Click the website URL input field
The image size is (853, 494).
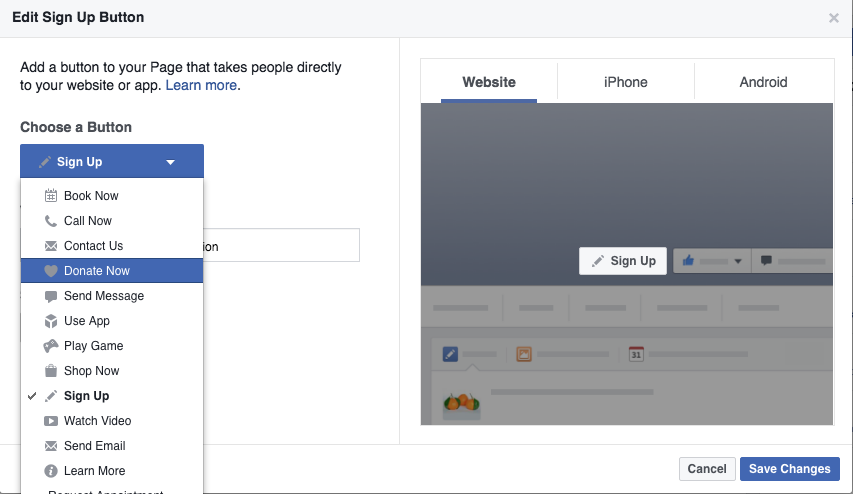pyautogui.click(x=281, y=245)
